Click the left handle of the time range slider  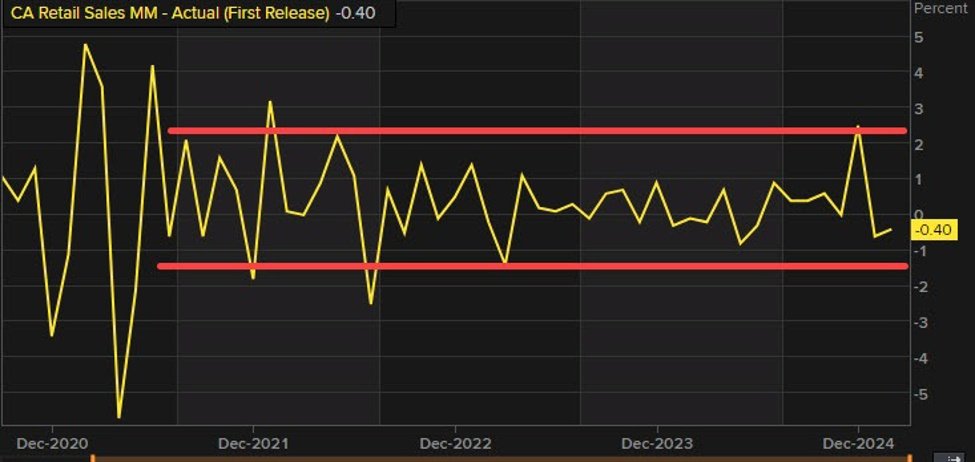[x=93, y=458]
